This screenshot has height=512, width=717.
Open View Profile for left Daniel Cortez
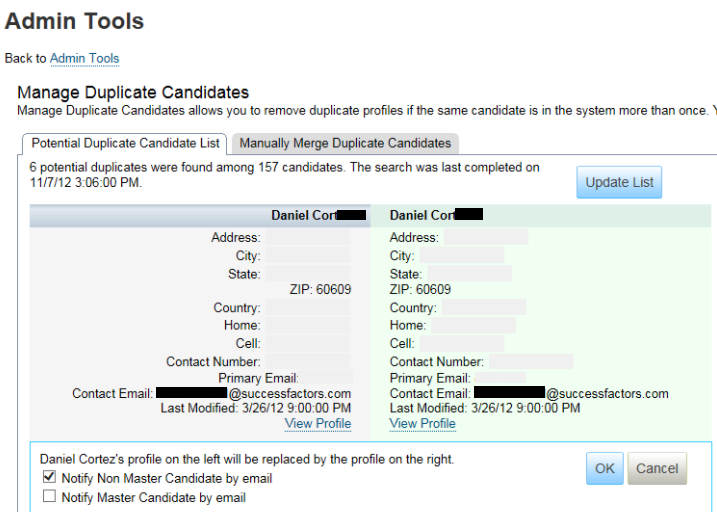[x=318, y=424]
